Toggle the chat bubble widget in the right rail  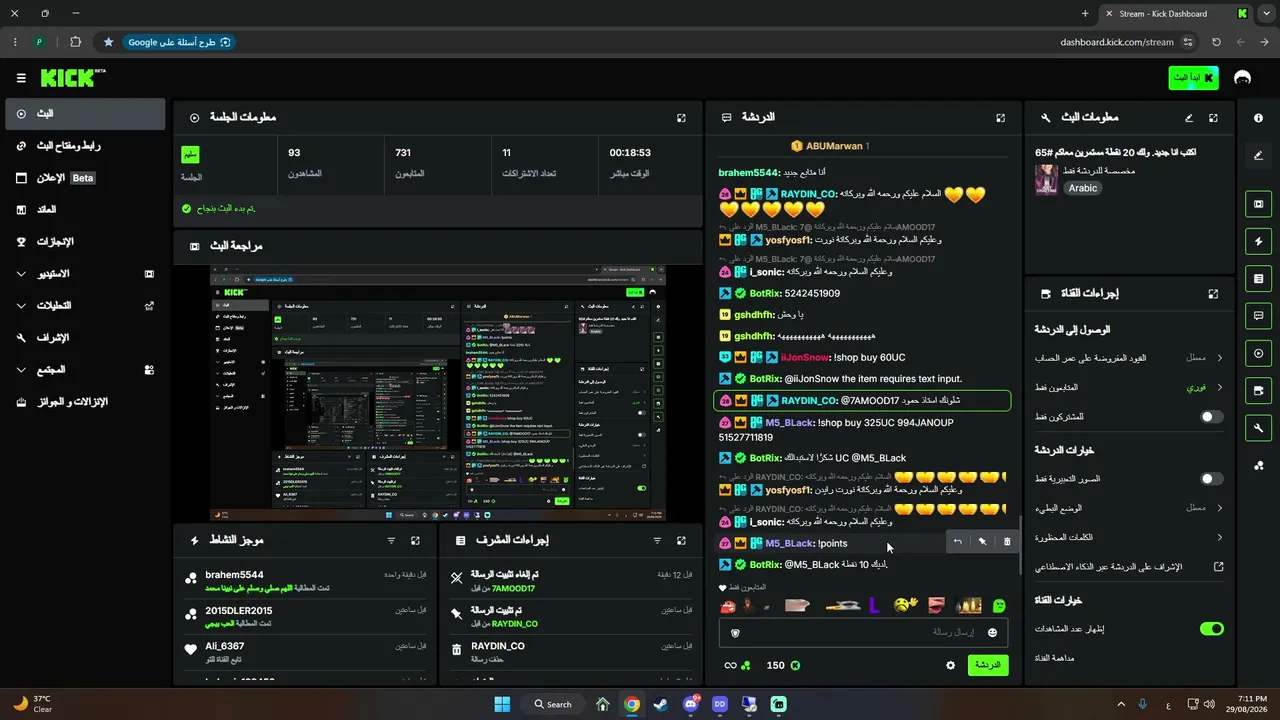[x=1258, y=316]
